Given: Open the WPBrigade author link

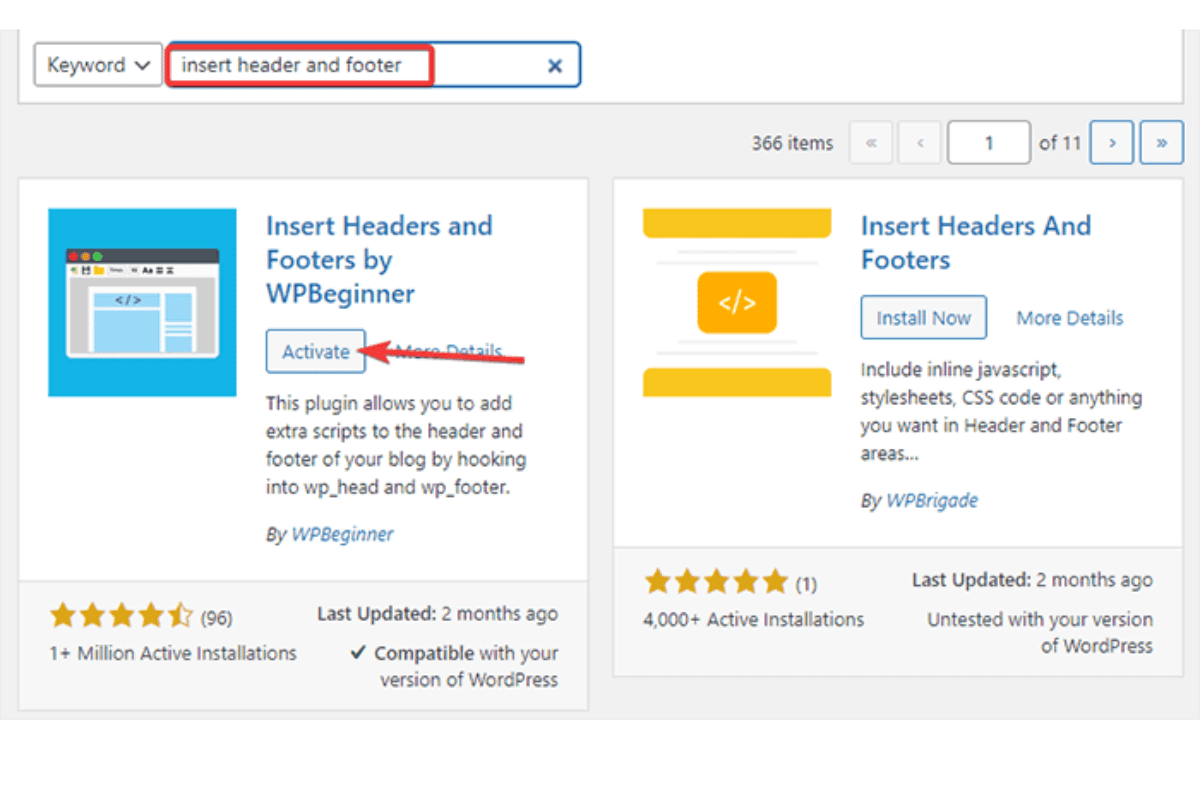Looking at the screenshot, I should pyautogui.click(x=932, y=500).
